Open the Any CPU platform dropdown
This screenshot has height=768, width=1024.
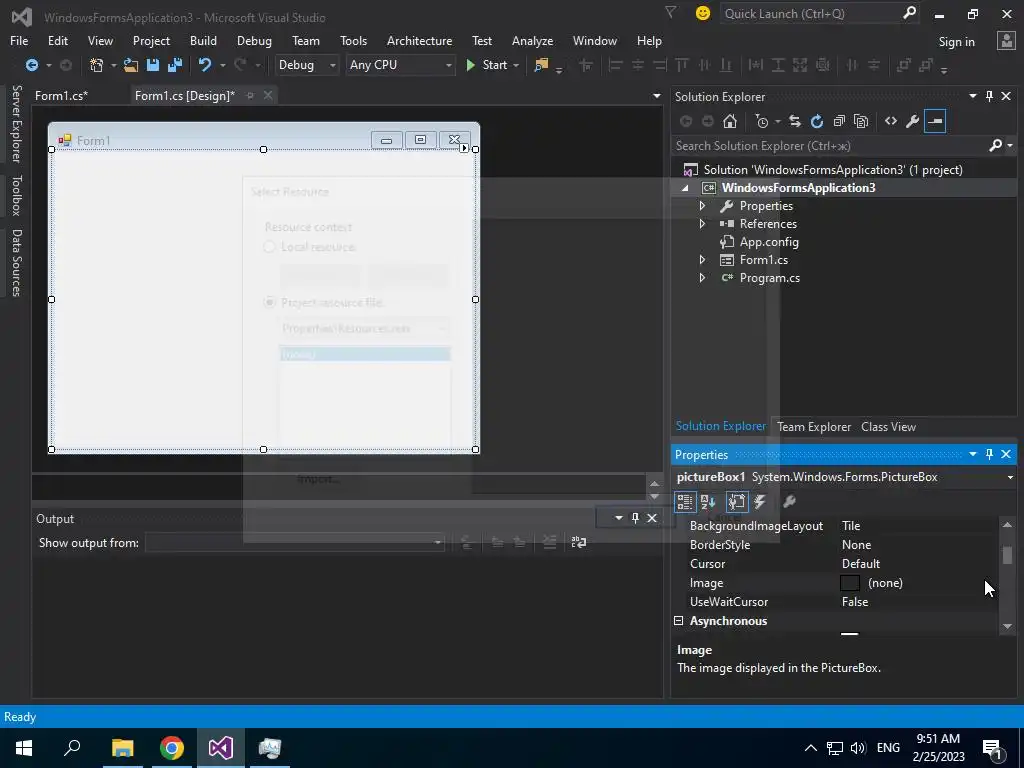click(400, 65)
